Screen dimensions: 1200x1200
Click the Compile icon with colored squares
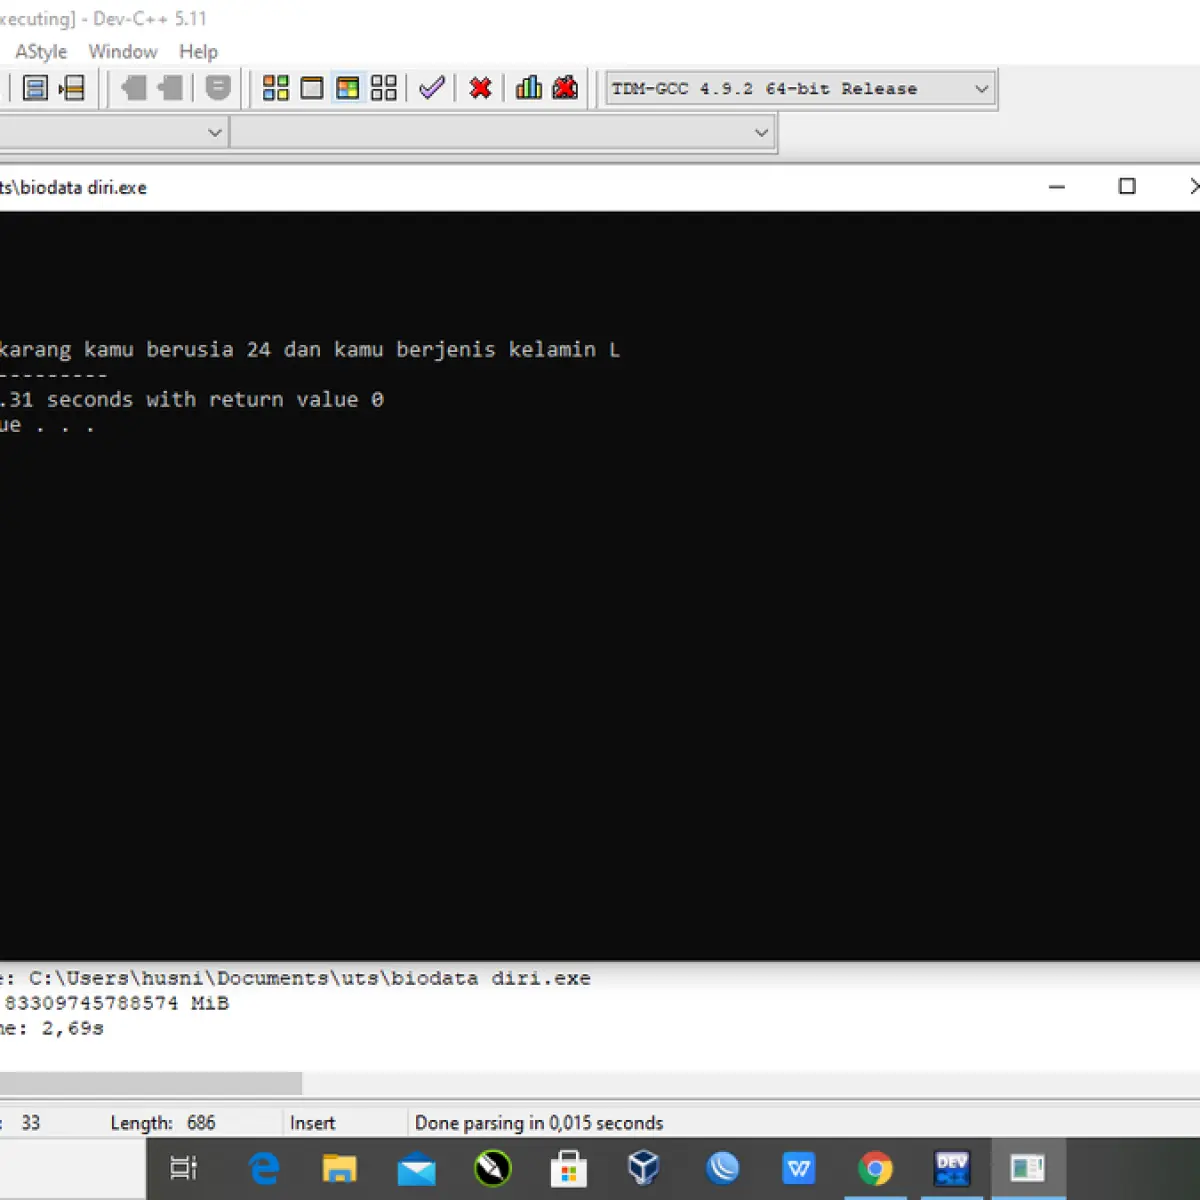(275, 88)
